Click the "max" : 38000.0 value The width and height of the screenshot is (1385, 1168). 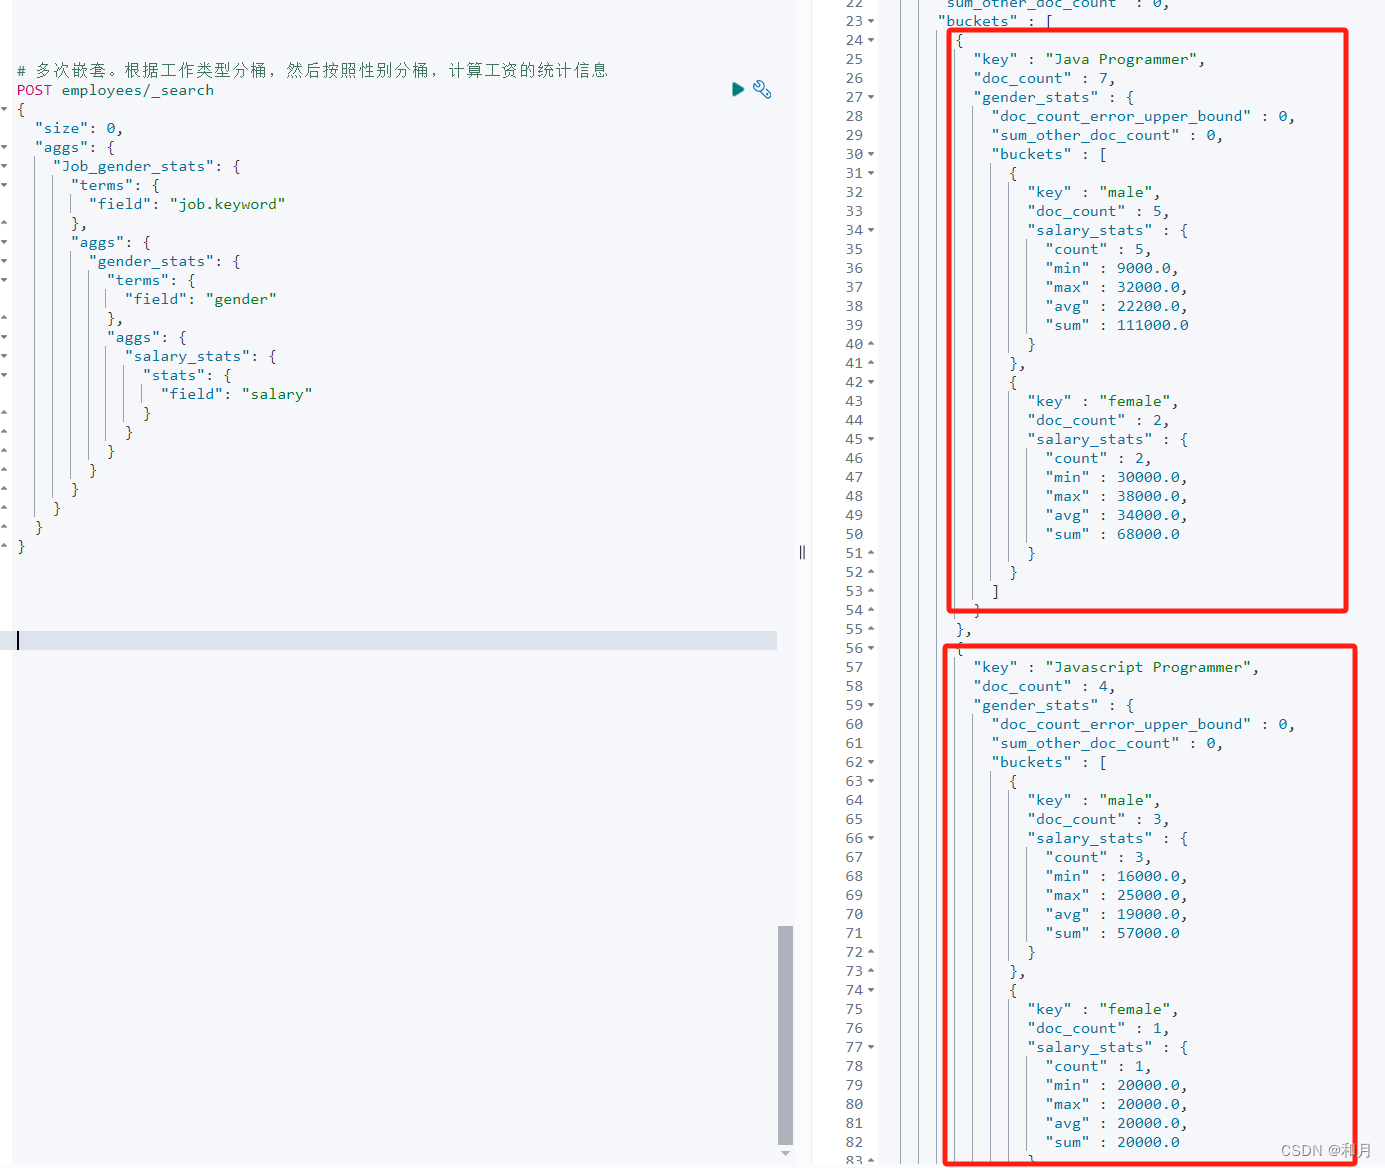tap(1147, 496)
